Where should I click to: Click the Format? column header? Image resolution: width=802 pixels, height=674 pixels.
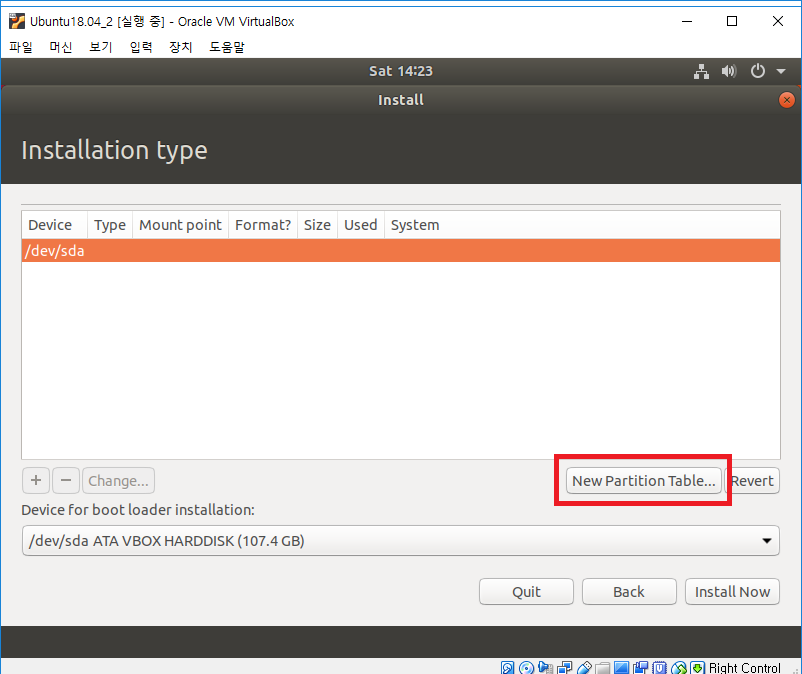pos(263,225)
